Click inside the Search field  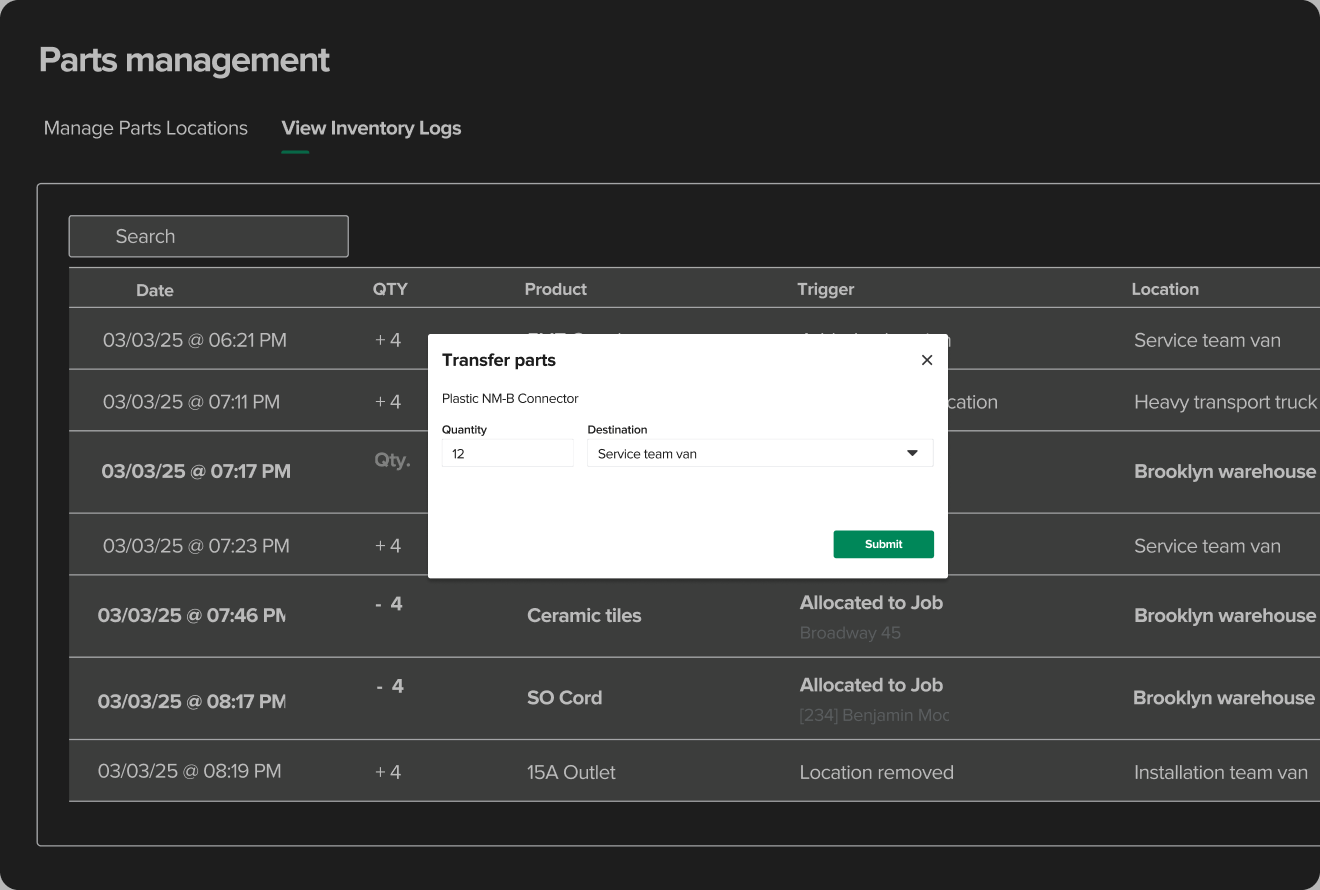208,236
